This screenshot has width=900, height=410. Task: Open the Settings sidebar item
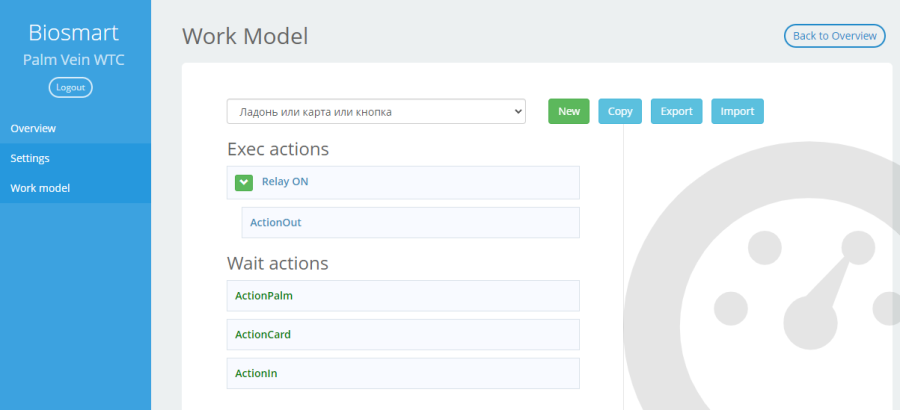tap(75, 158)
